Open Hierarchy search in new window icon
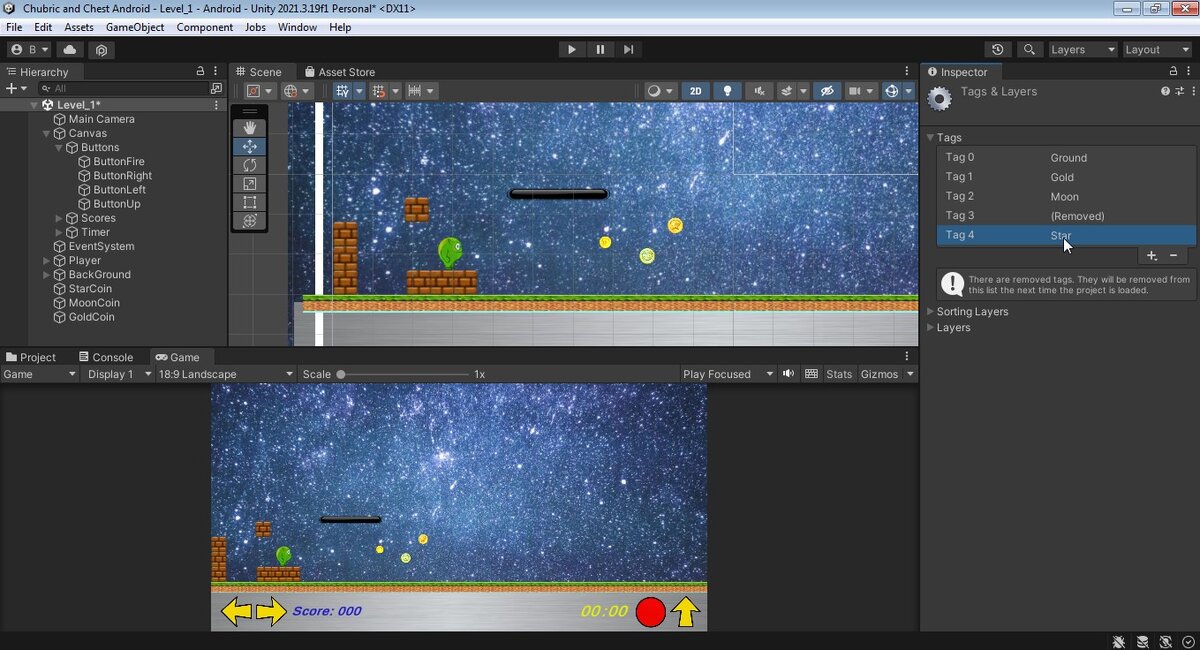The image size is (1200, 650). 216,88
